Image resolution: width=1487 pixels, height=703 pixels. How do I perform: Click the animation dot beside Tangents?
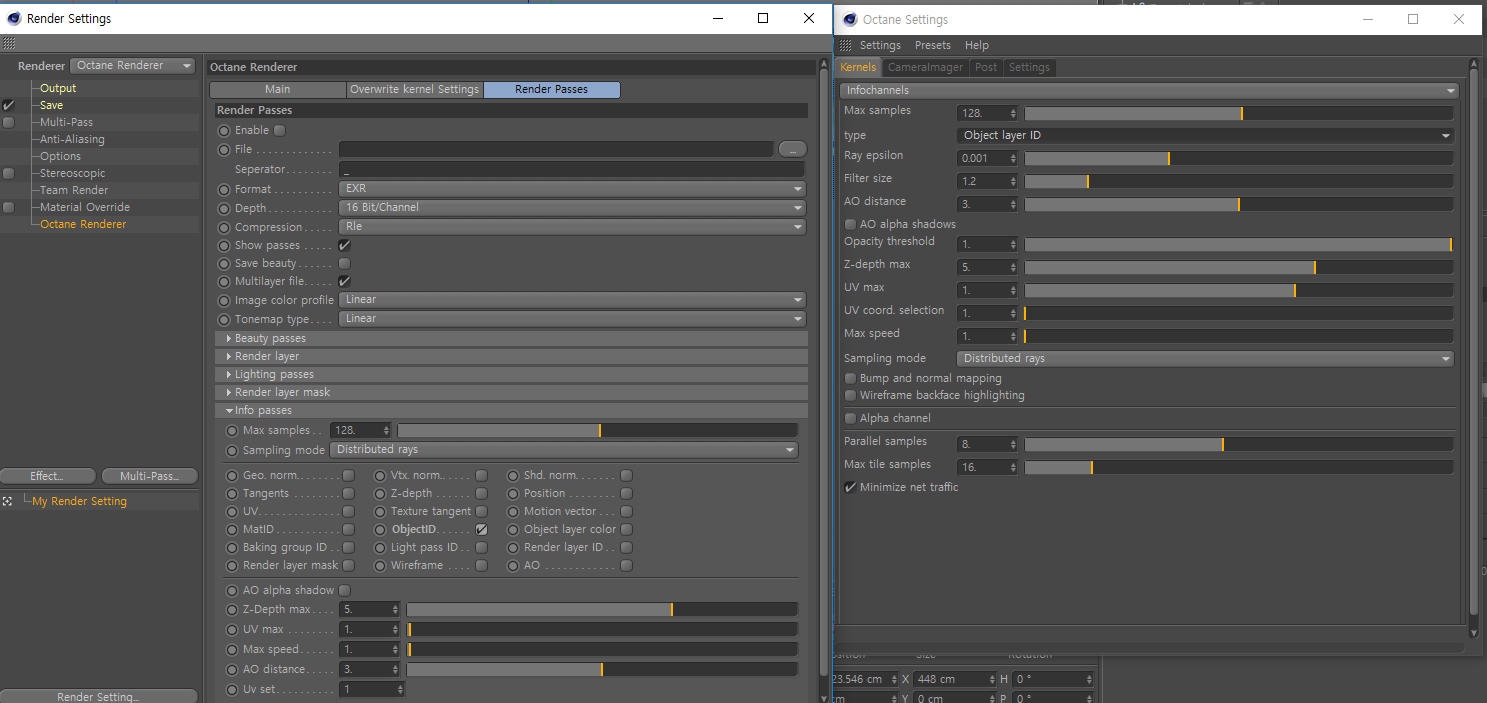[232, 493]
